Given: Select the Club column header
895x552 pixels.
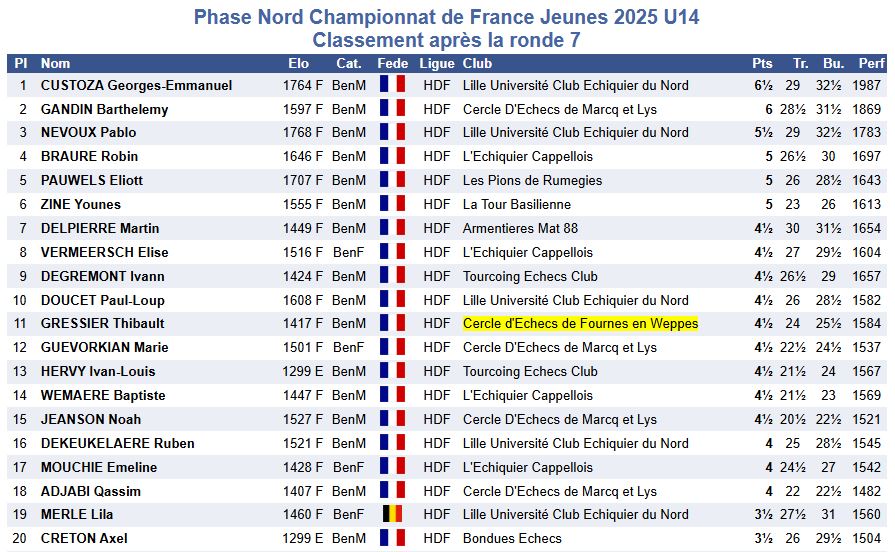Looking at the screenshot, I should (477, 63).
